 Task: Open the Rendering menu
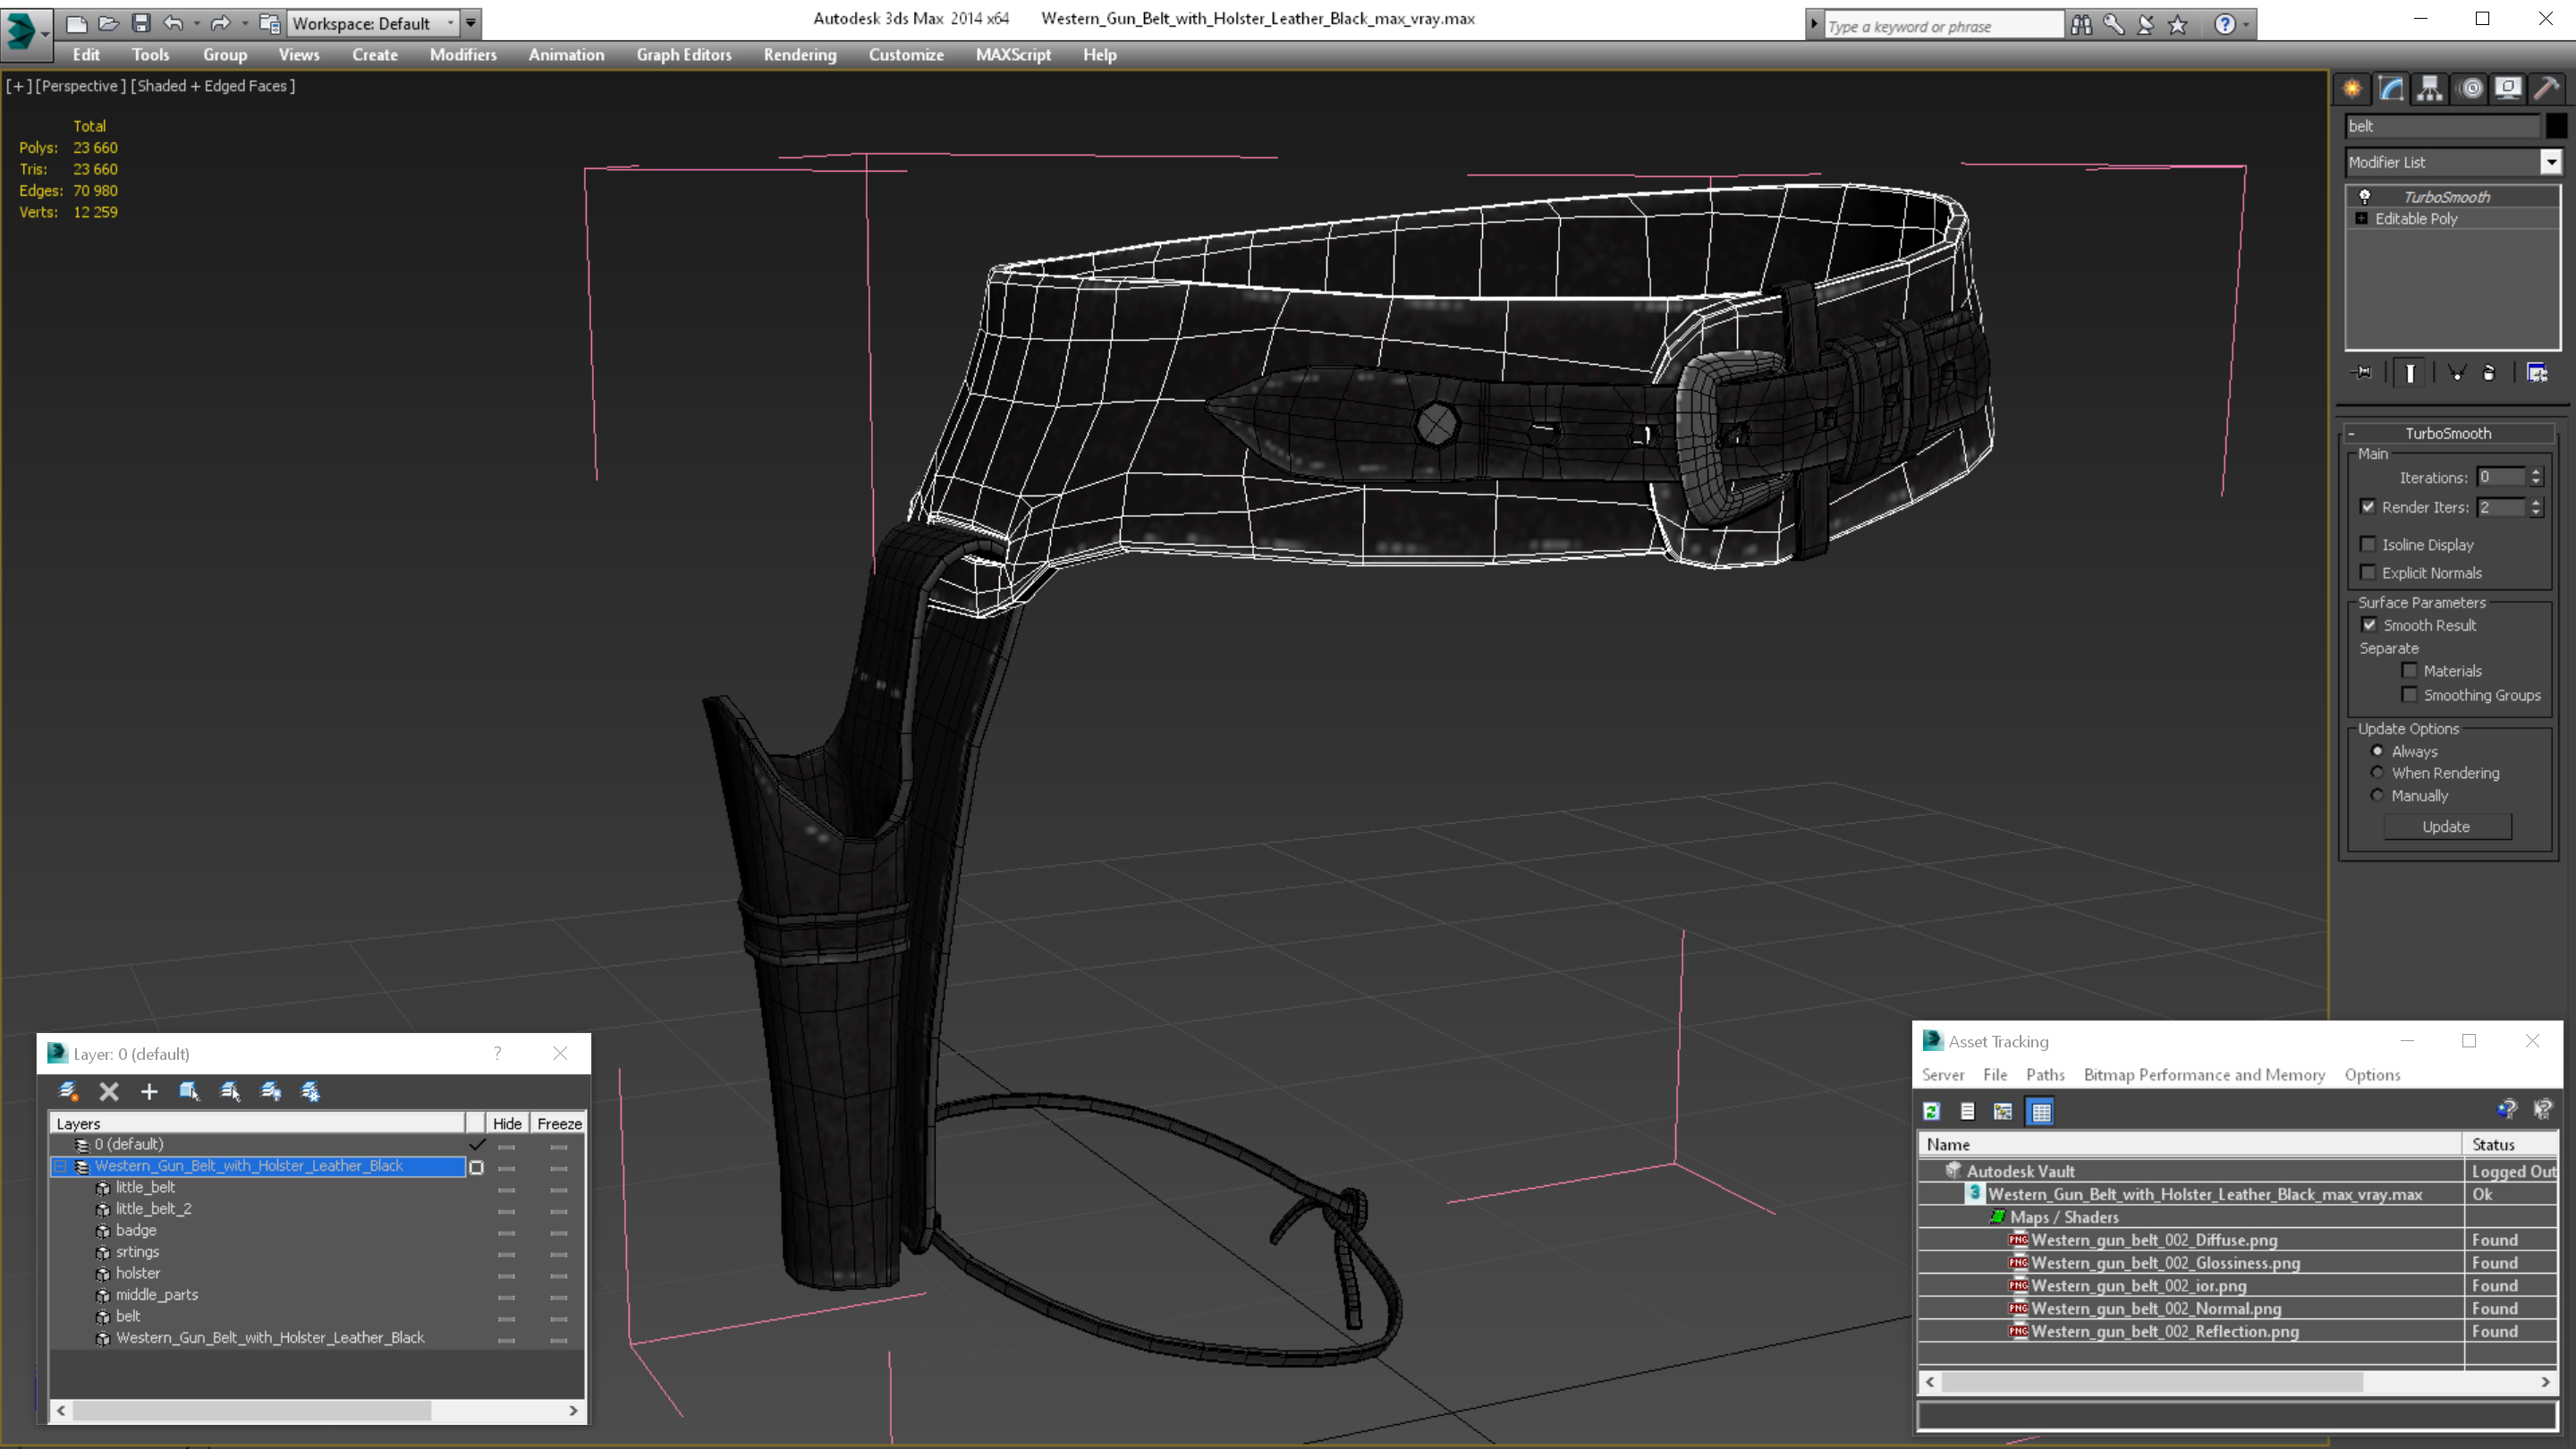799,55
